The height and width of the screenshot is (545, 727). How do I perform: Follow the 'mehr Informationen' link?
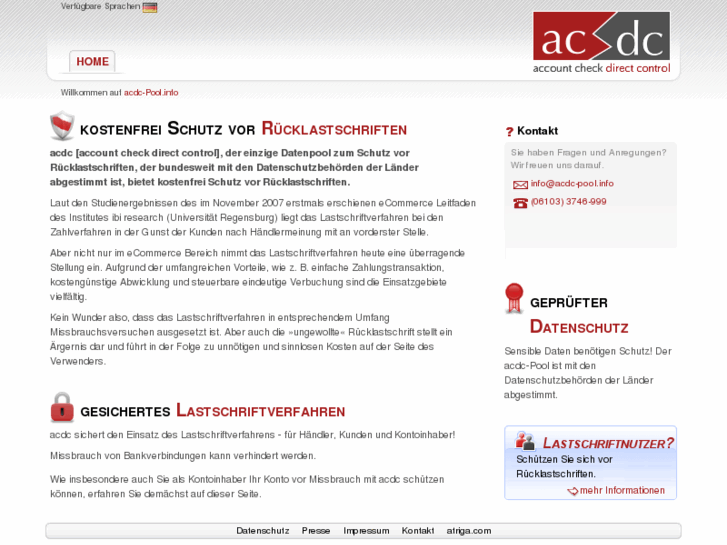(622, 490)
